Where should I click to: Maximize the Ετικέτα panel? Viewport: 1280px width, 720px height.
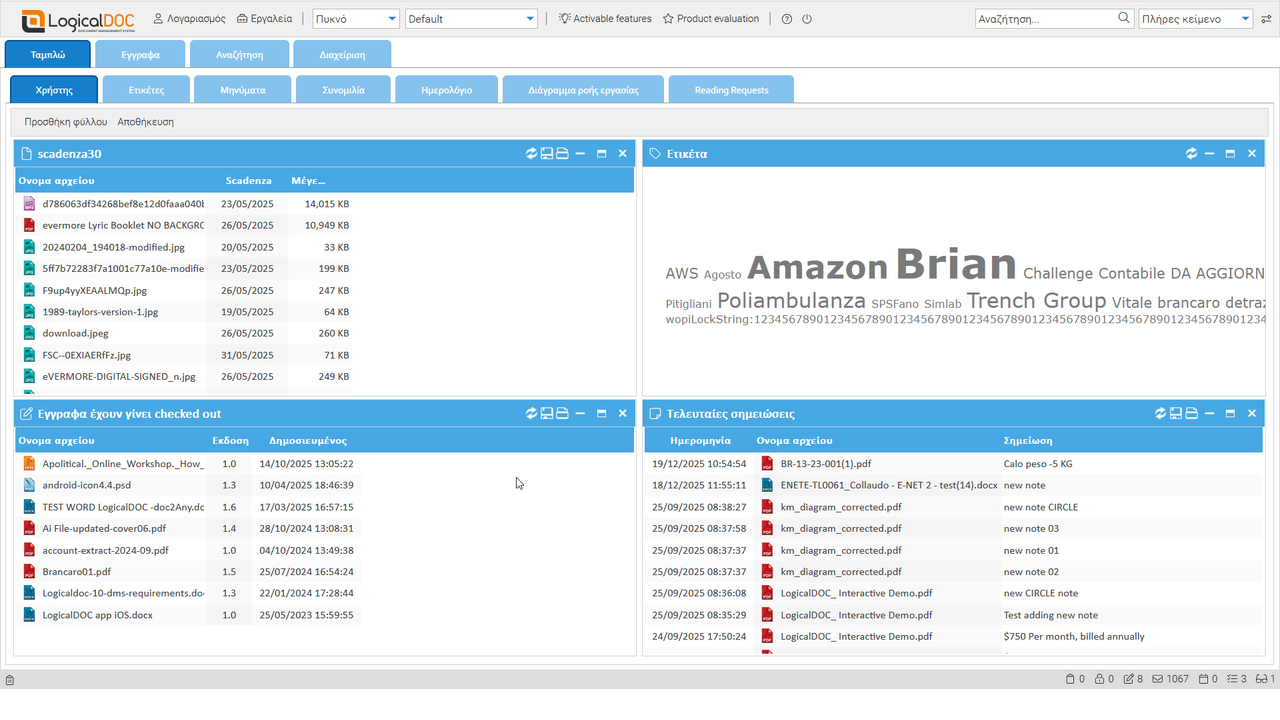[x=1230, y=153]
